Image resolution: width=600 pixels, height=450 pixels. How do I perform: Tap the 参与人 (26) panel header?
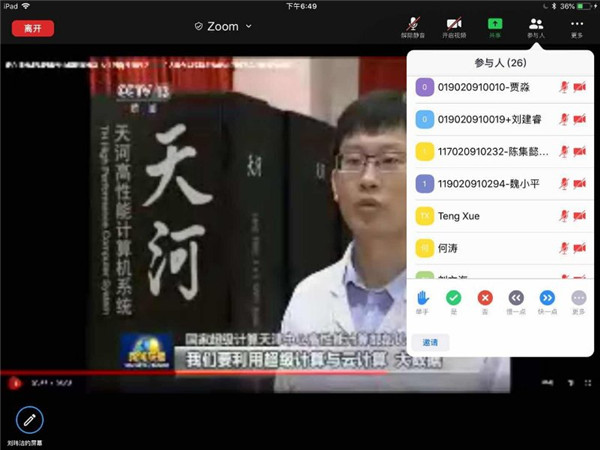point(501,63)
